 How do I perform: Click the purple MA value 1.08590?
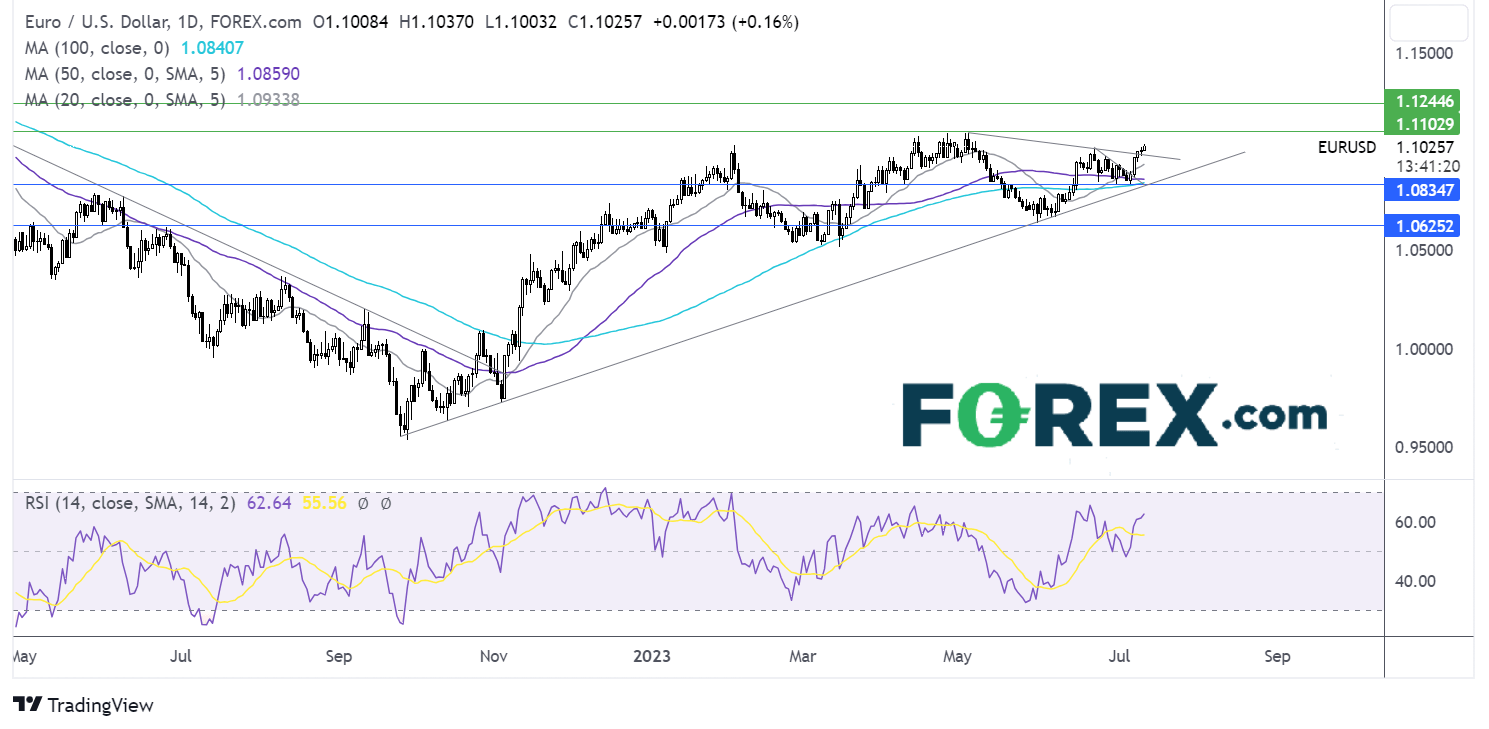point(267,74)
